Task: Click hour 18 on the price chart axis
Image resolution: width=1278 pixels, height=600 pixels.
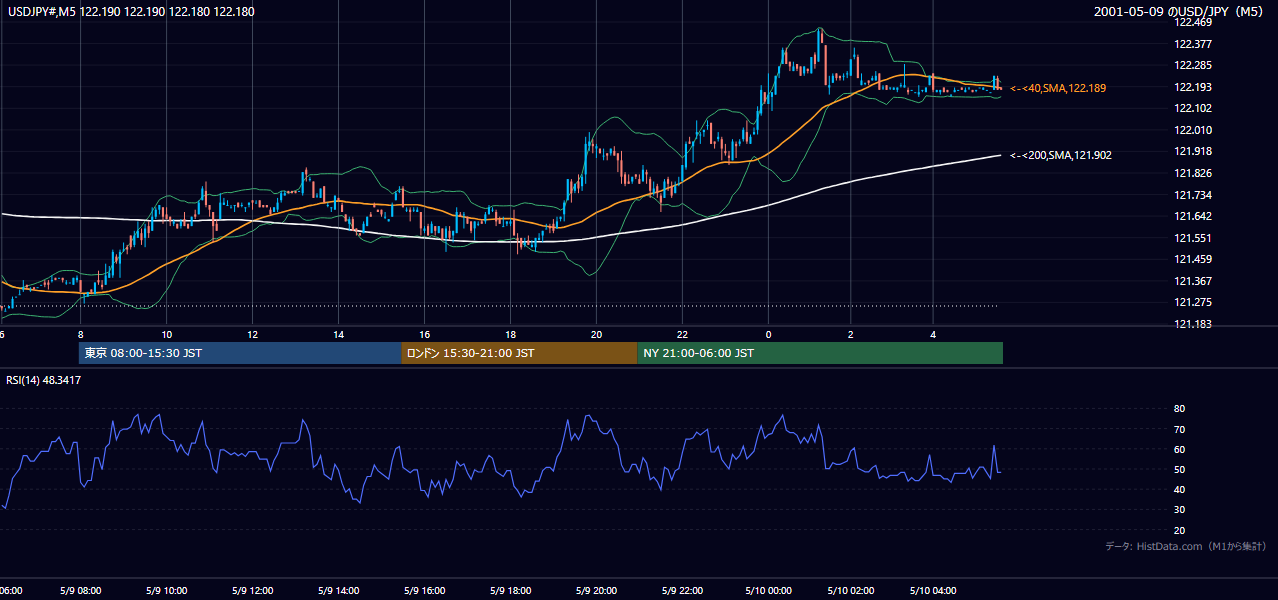Action: point(510,334)
